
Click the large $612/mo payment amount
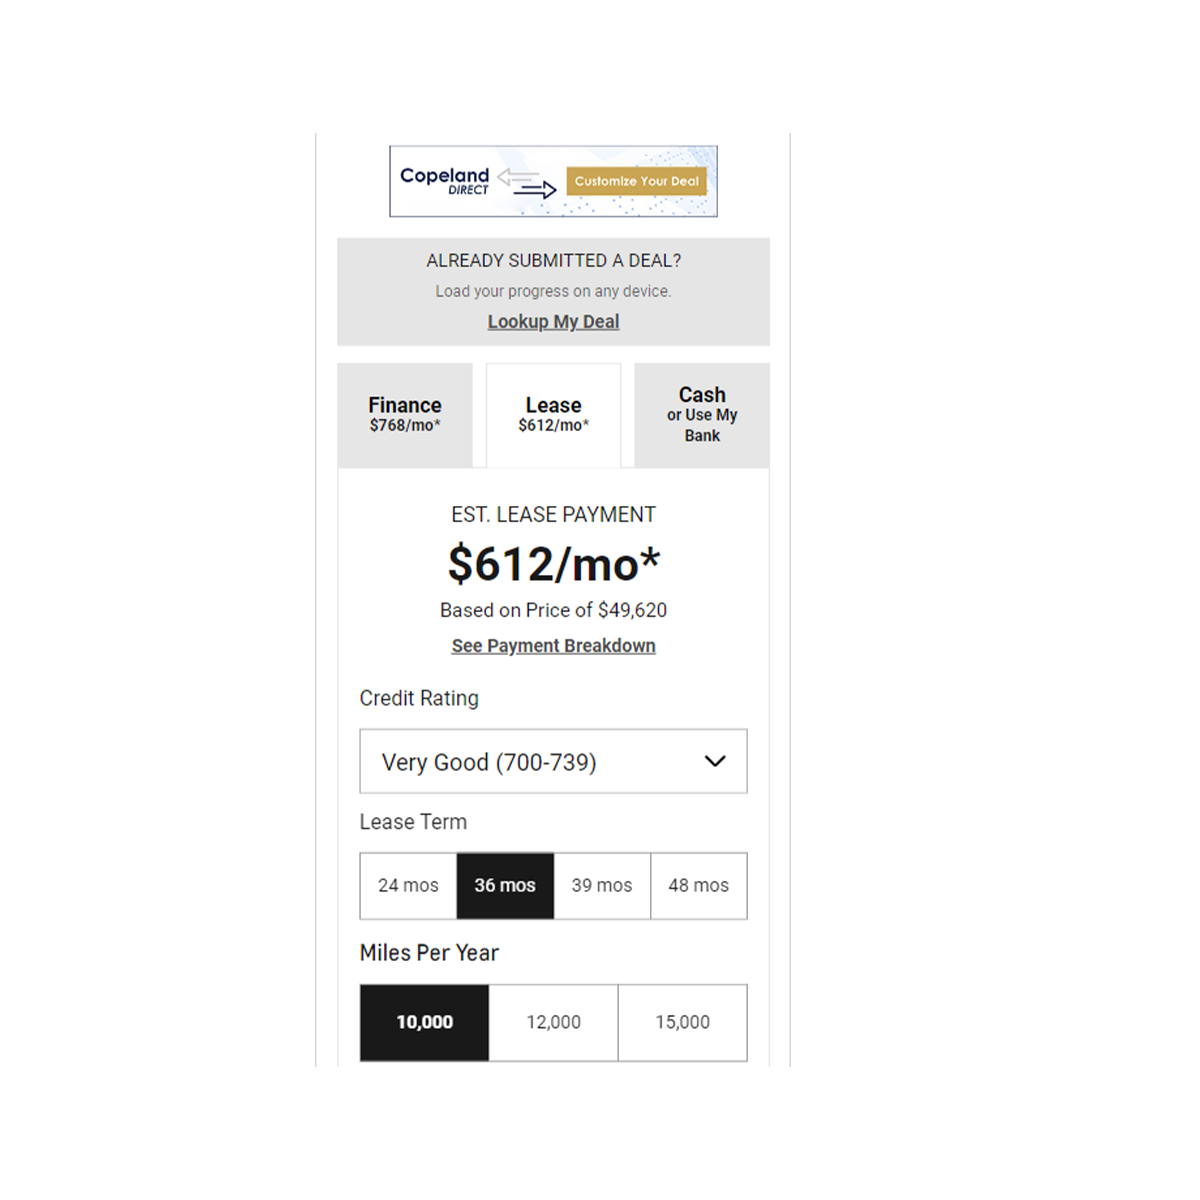pos(553,565)
